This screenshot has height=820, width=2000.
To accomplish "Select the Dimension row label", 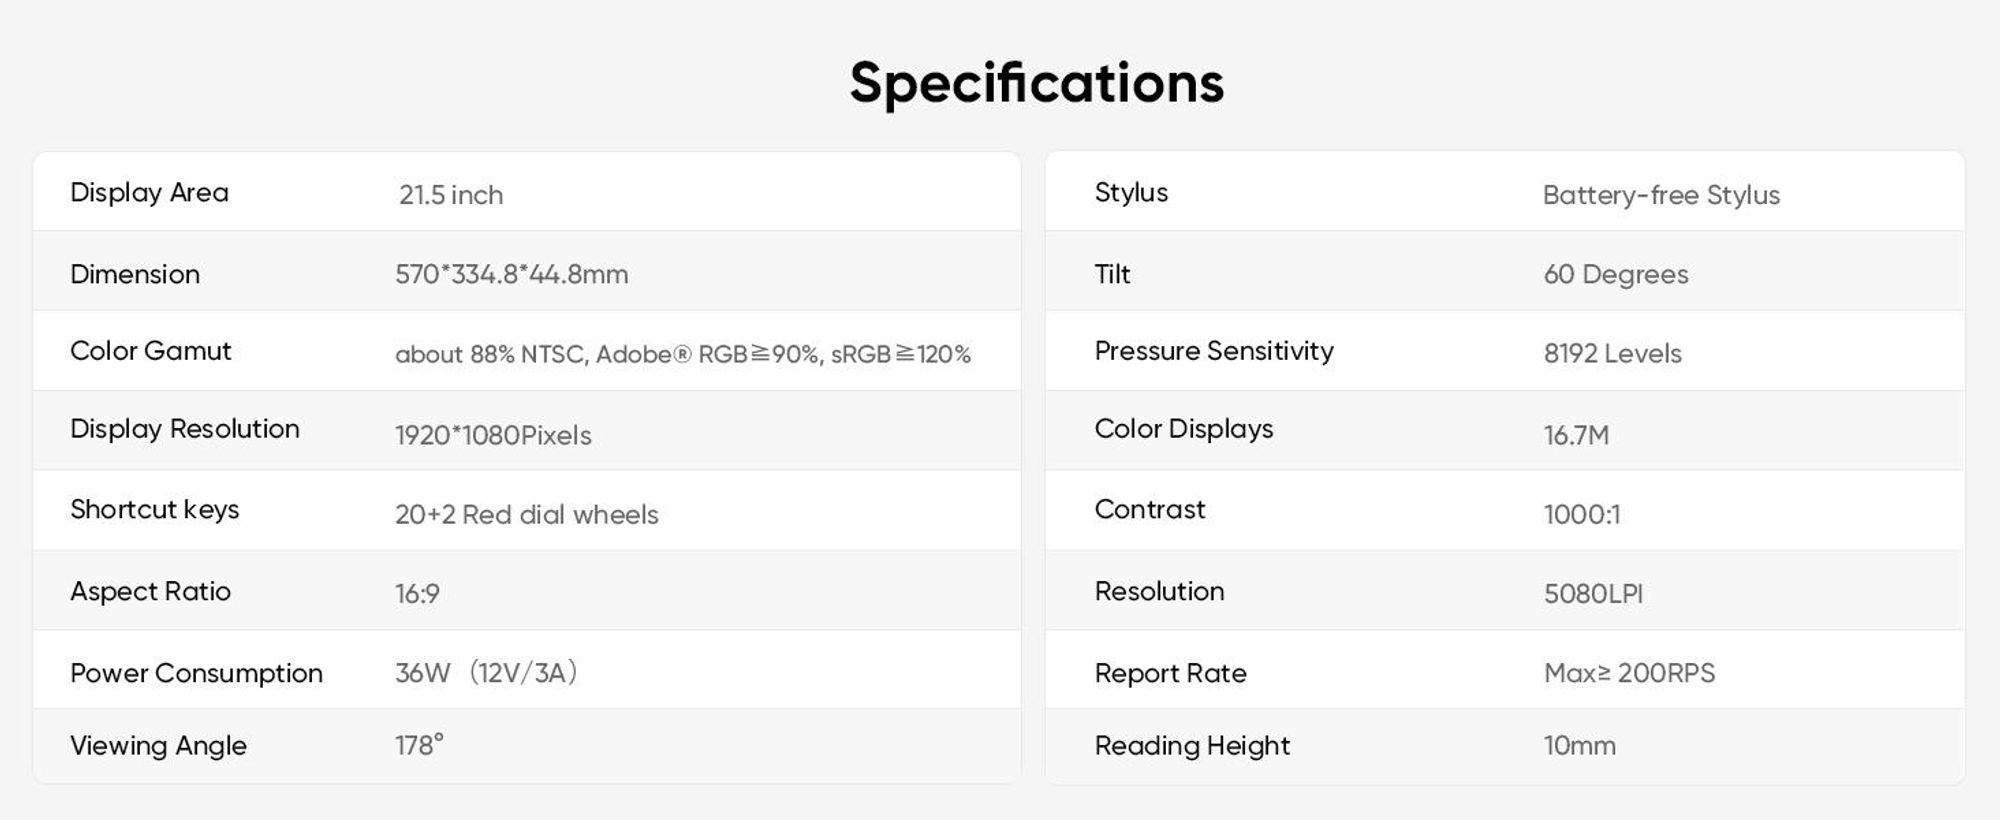I will click(x=135, y=274).
